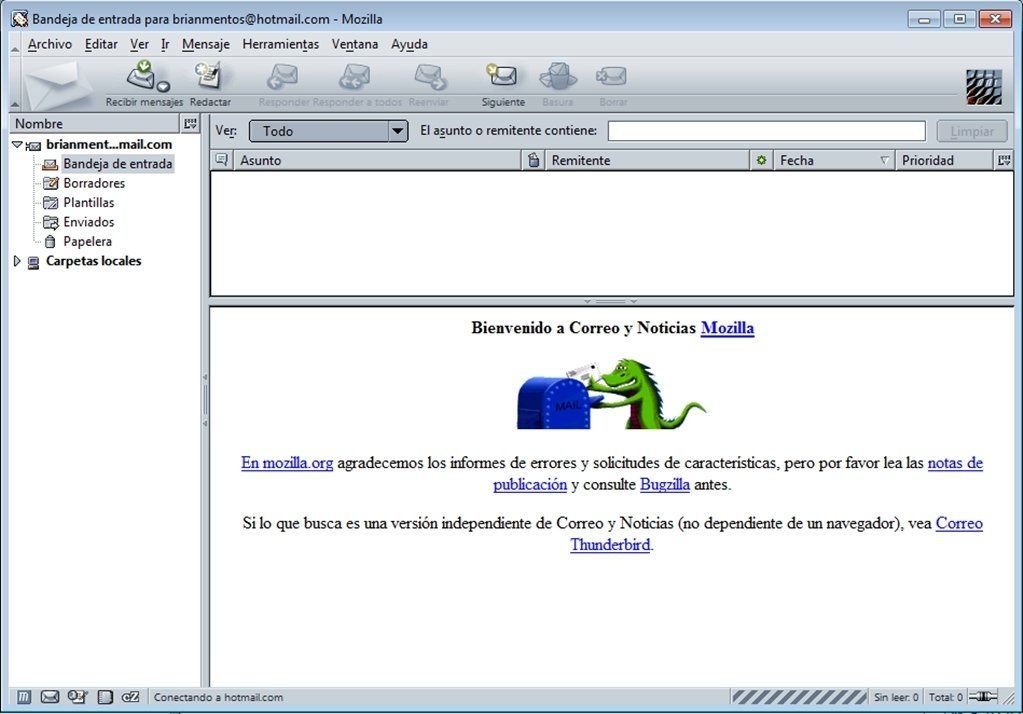1023x714 pixels.
Task: Focus the subject or sender search field
Action: [767, 131]
